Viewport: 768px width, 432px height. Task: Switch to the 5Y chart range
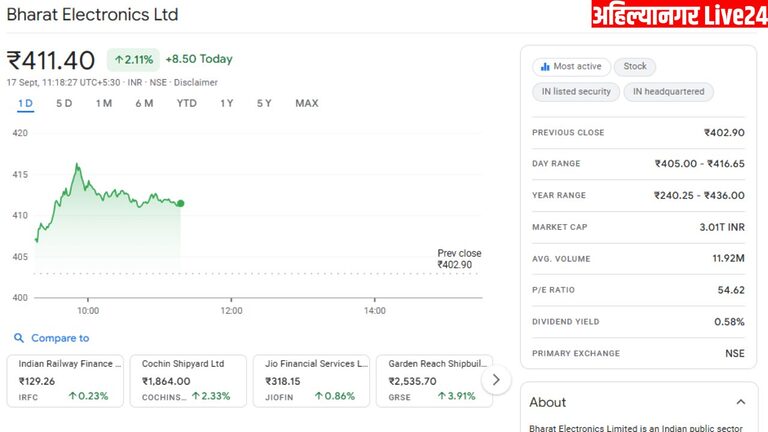(x=264, y=103)
